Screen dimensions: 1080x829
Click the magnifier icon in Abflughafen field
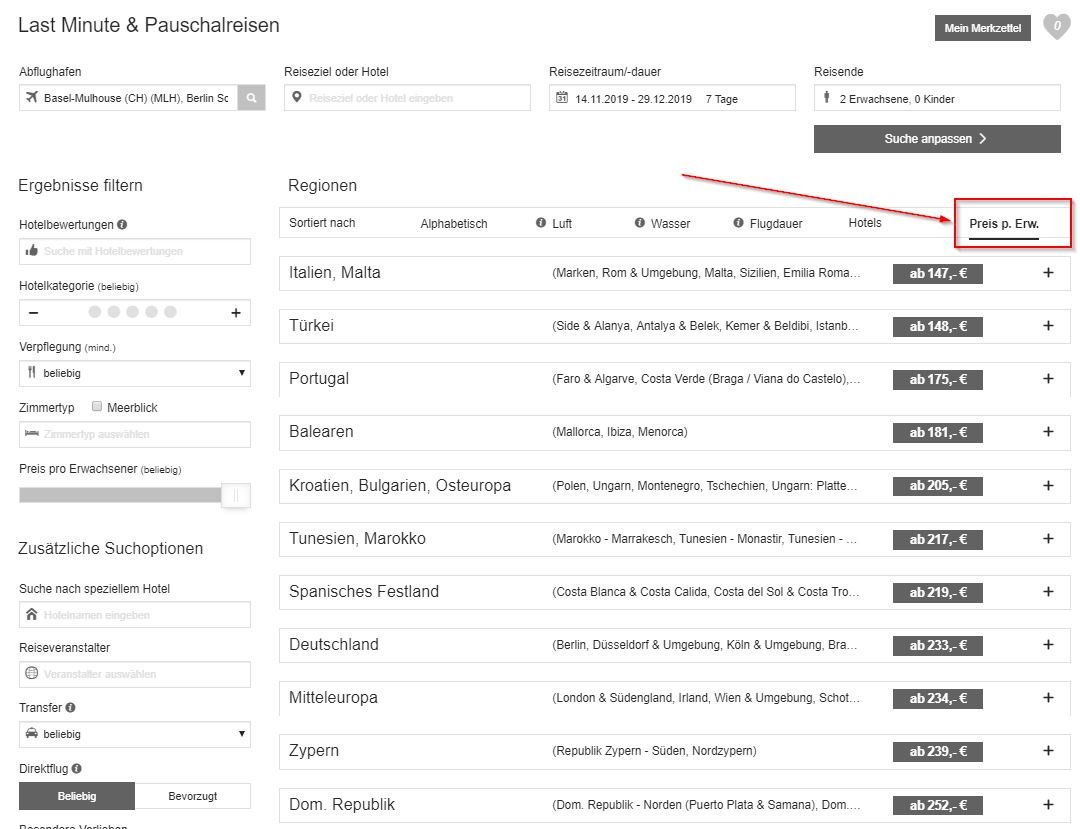pyautogui.click(x=252, y=98)
